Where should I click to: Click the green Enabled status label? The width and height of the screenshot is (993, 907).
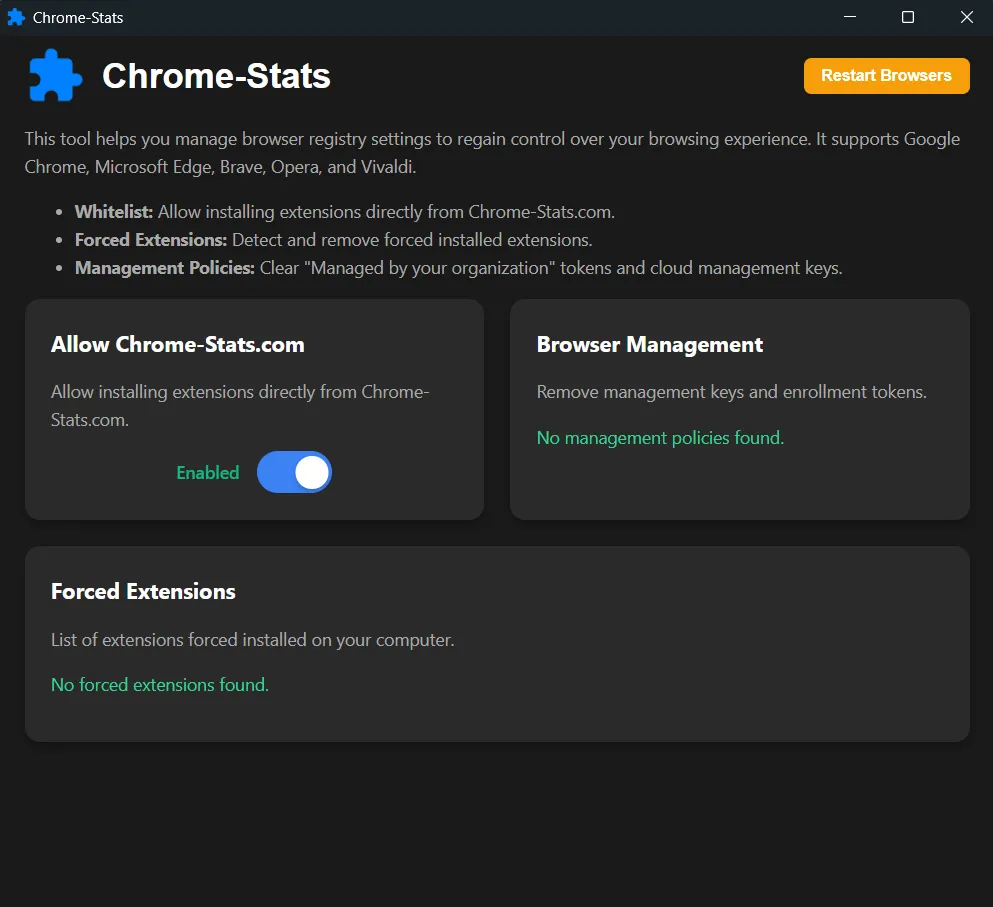point(208,473)
